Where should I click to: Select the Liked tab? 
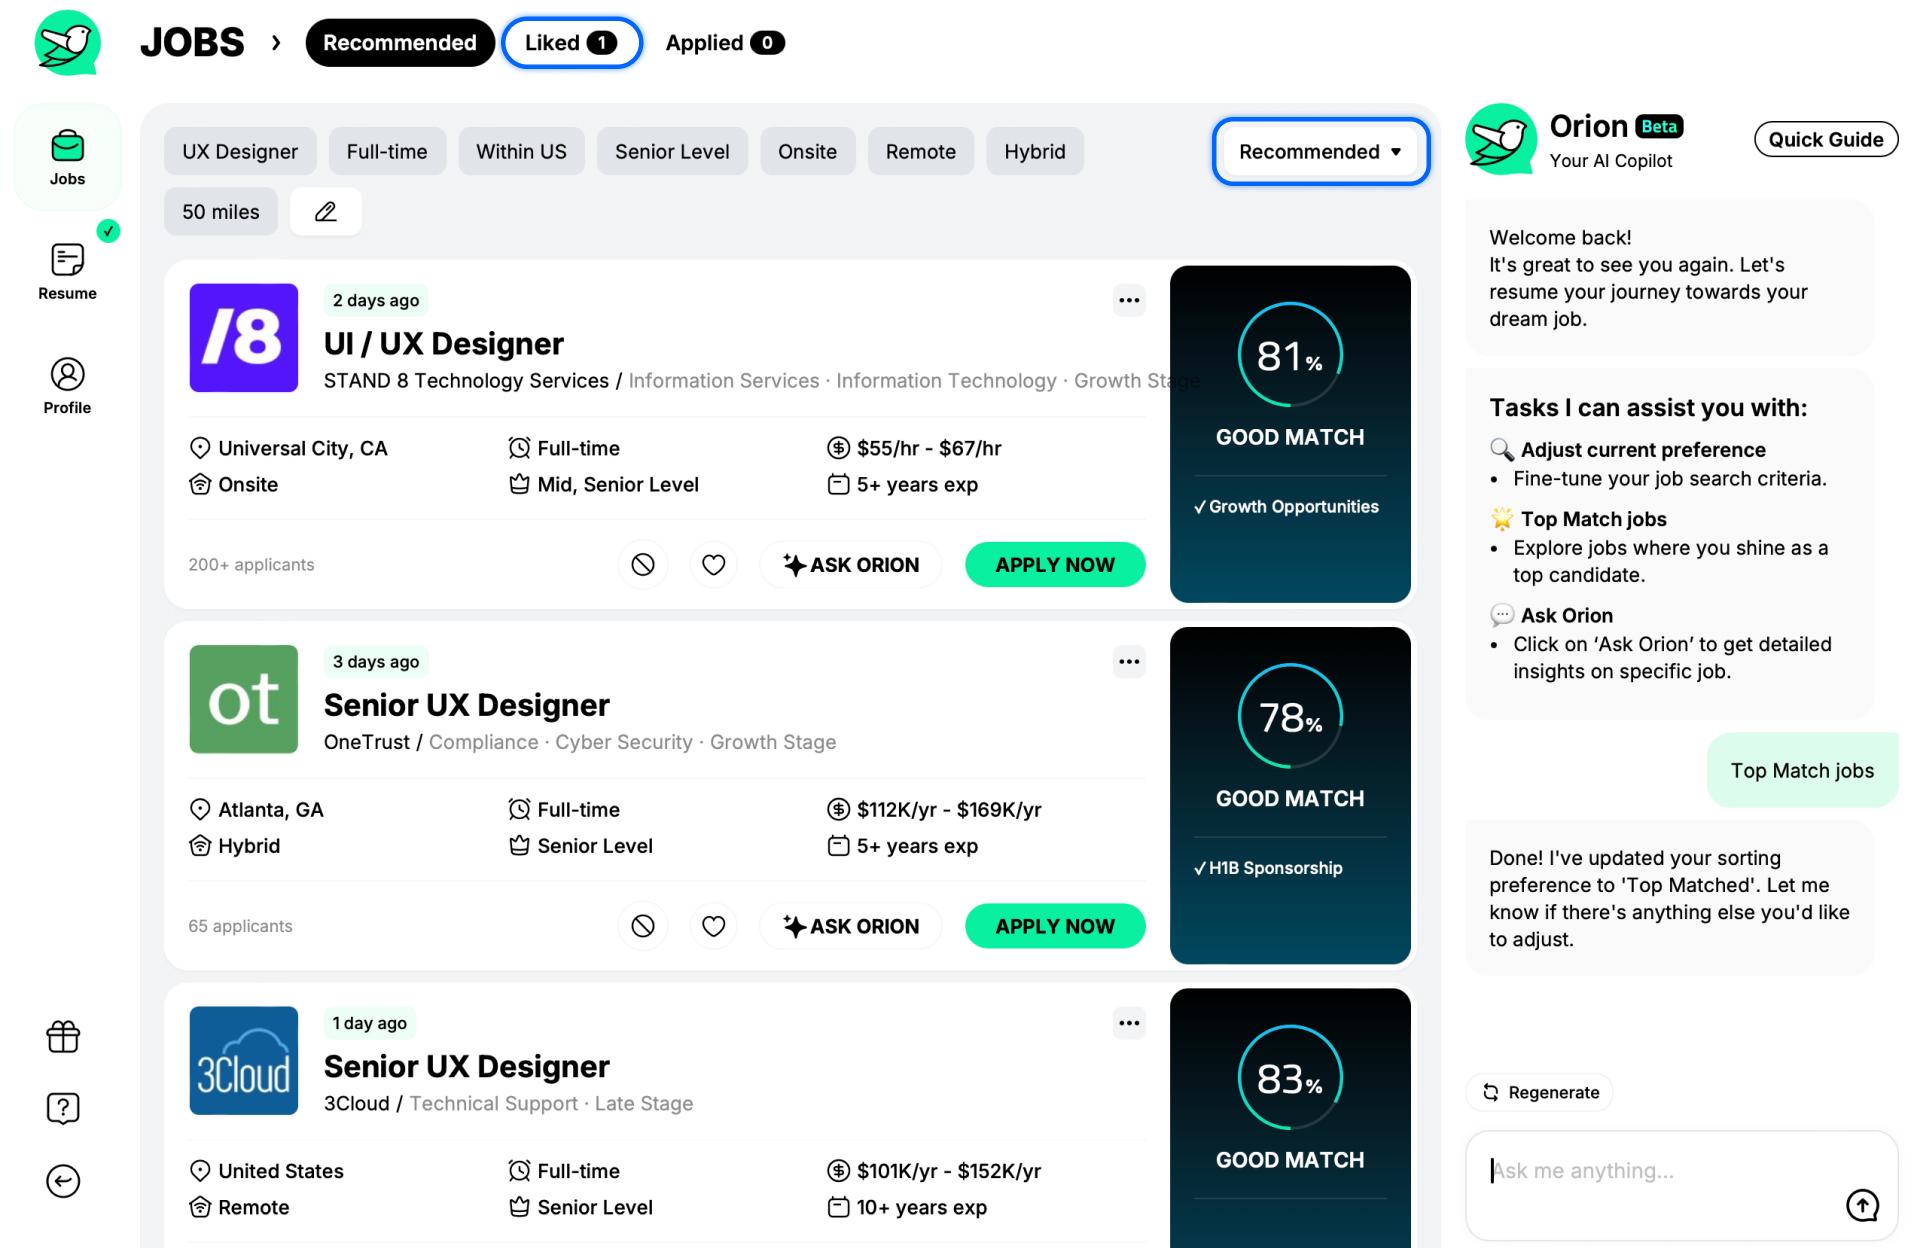[x=570, y=42]
